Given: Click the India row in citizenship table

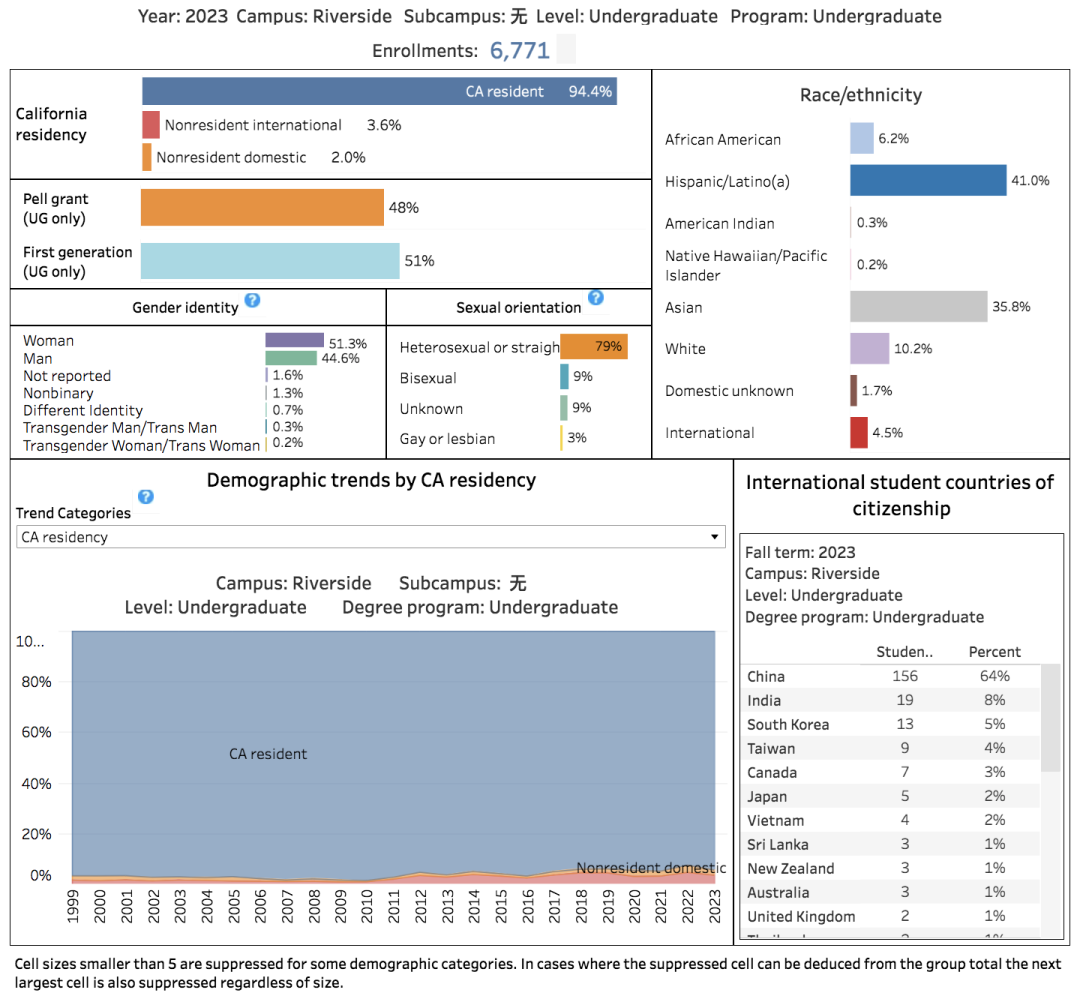Looking at the screenshot, I should point(891,701).
